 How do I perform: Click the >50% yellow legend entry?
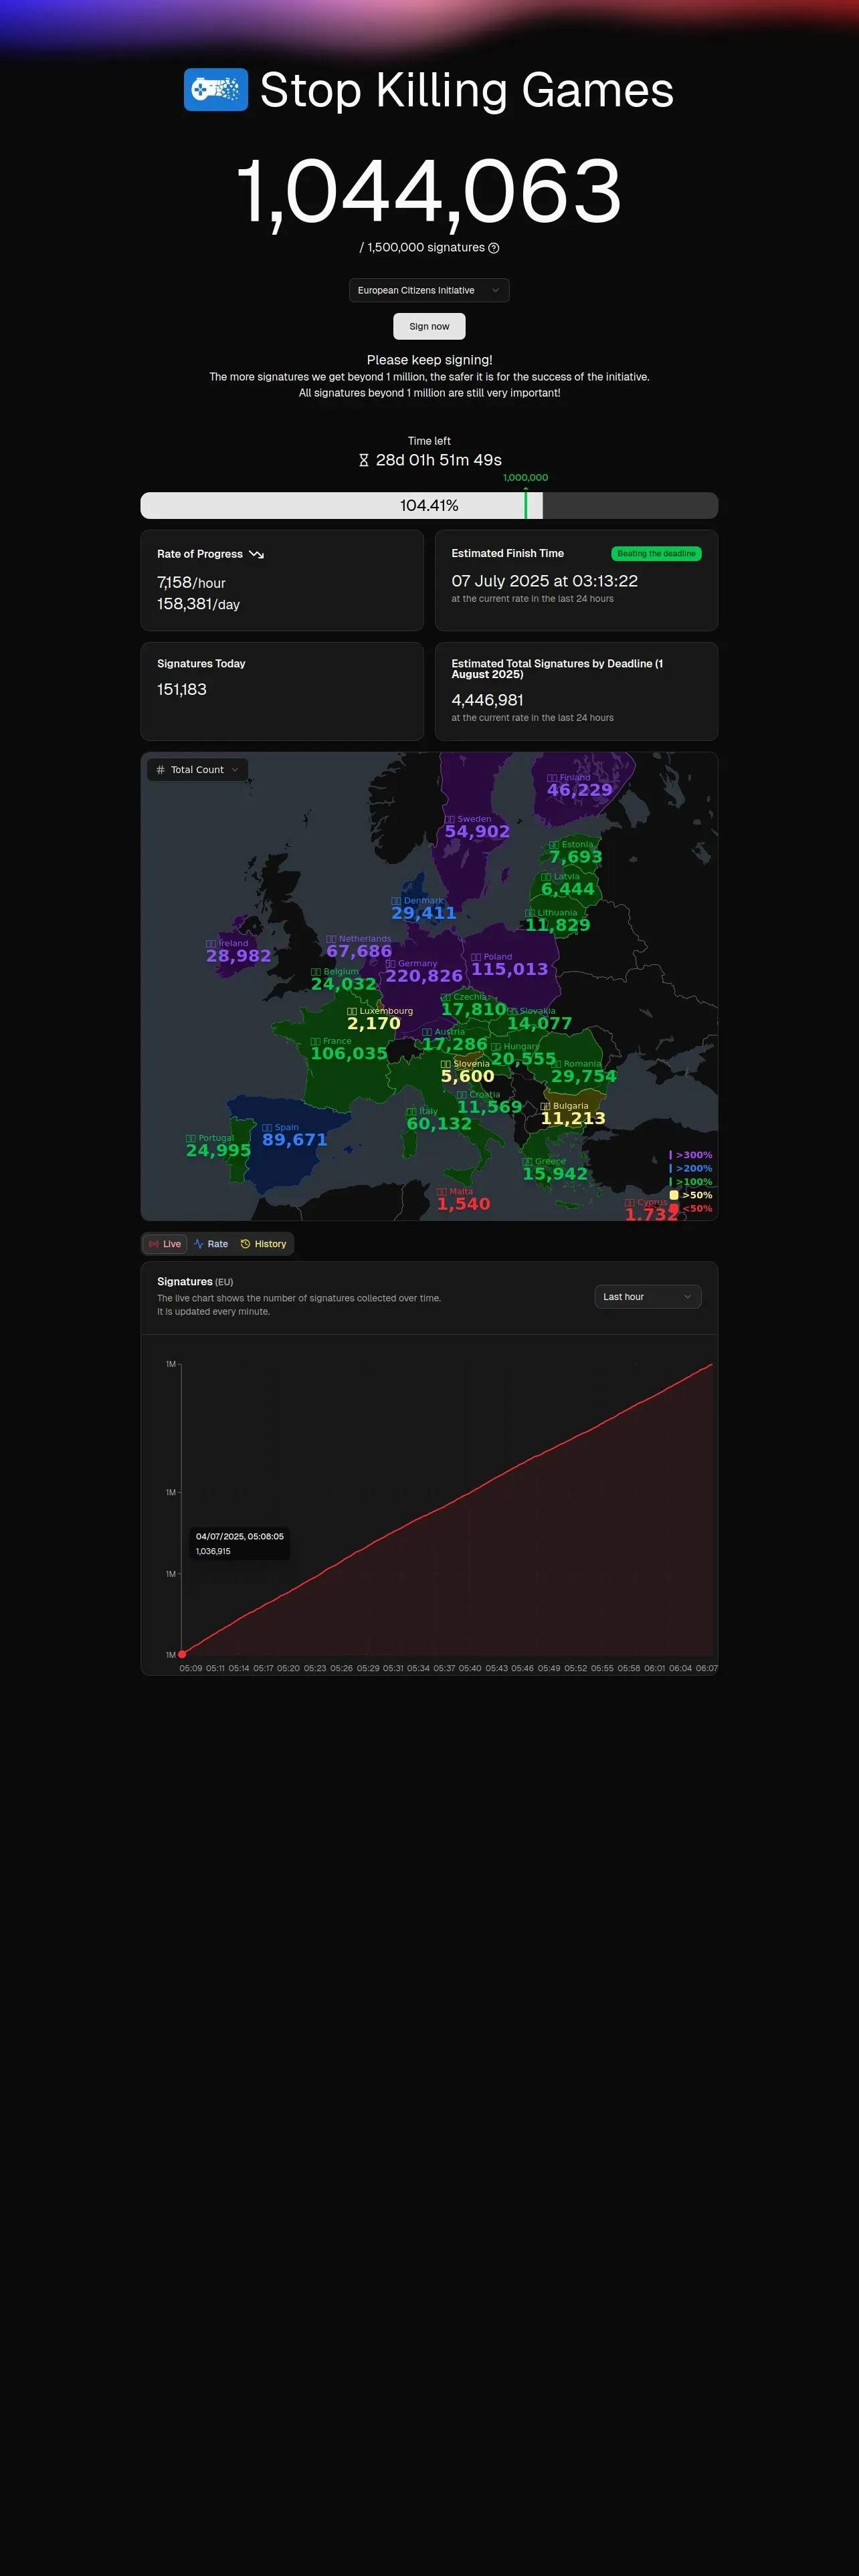click(x=691, y=1195)
